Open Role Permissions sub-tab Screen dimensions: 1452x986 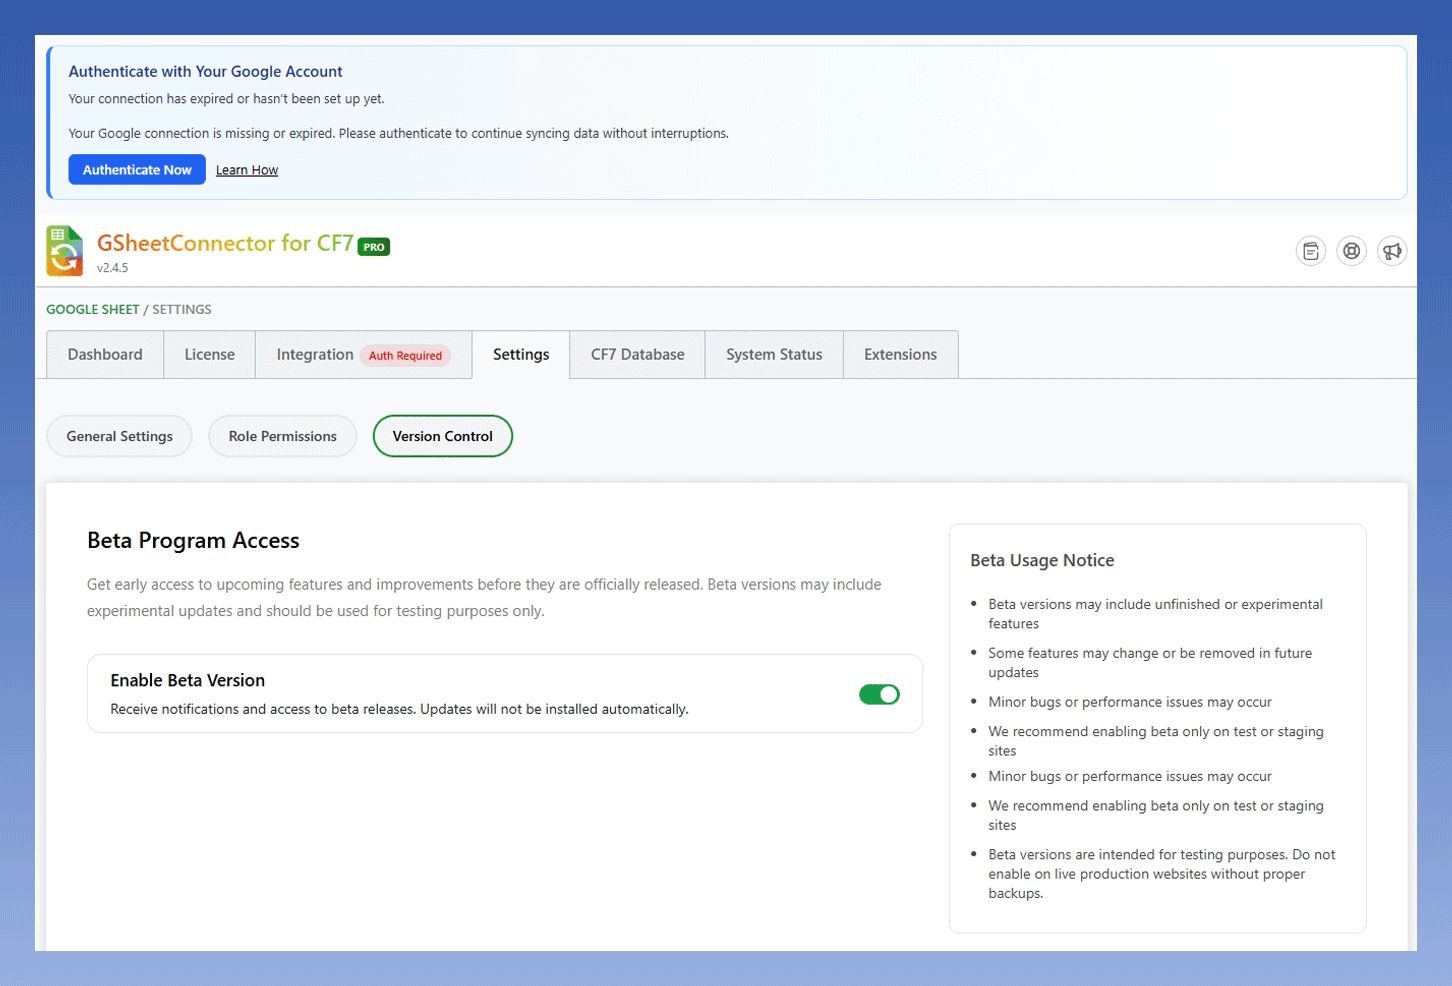click(x=283, y=436)
